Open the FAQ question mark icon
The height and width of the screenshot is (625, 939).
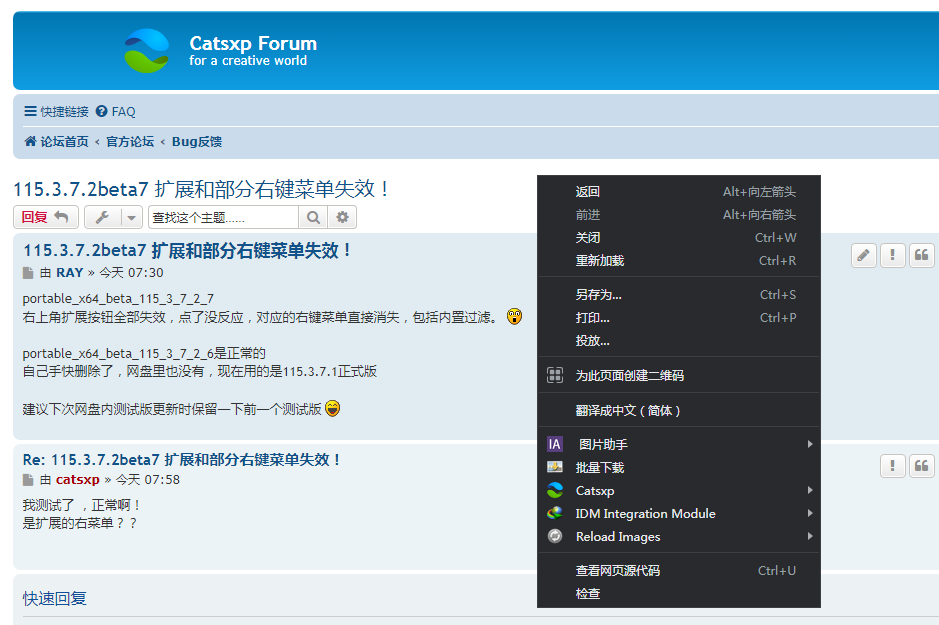[x=101, y=111]
